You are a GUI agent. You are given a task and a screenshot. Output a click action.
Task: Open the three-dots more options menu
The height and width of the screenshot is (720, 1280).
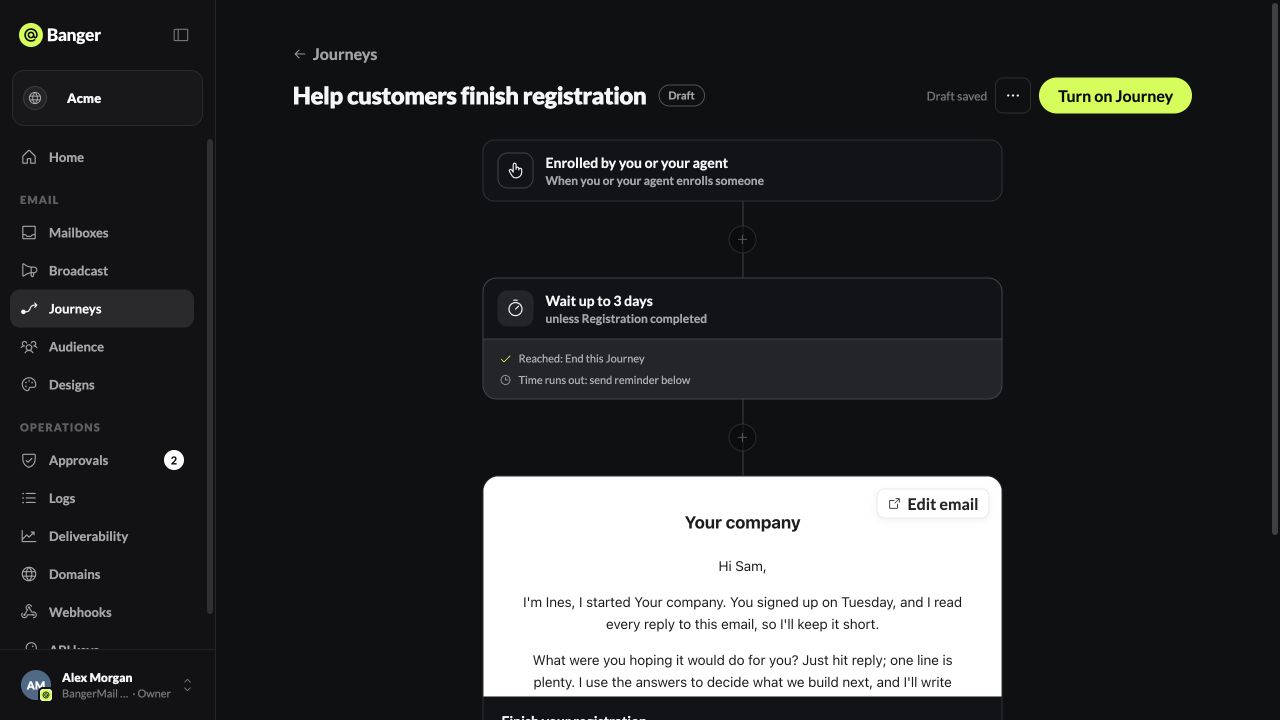coord(1013,96)
